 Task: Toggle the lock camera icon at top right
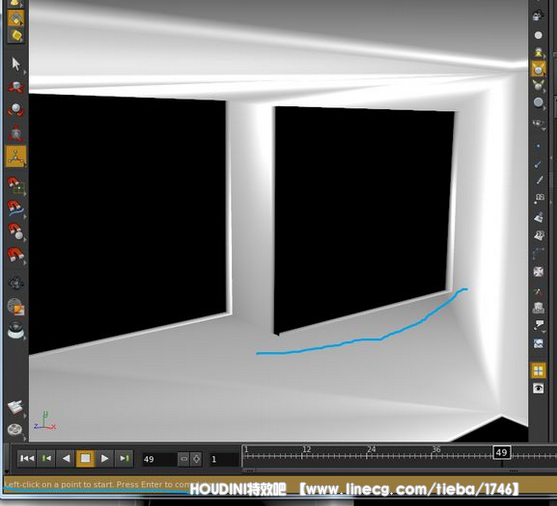pos(538,15)
